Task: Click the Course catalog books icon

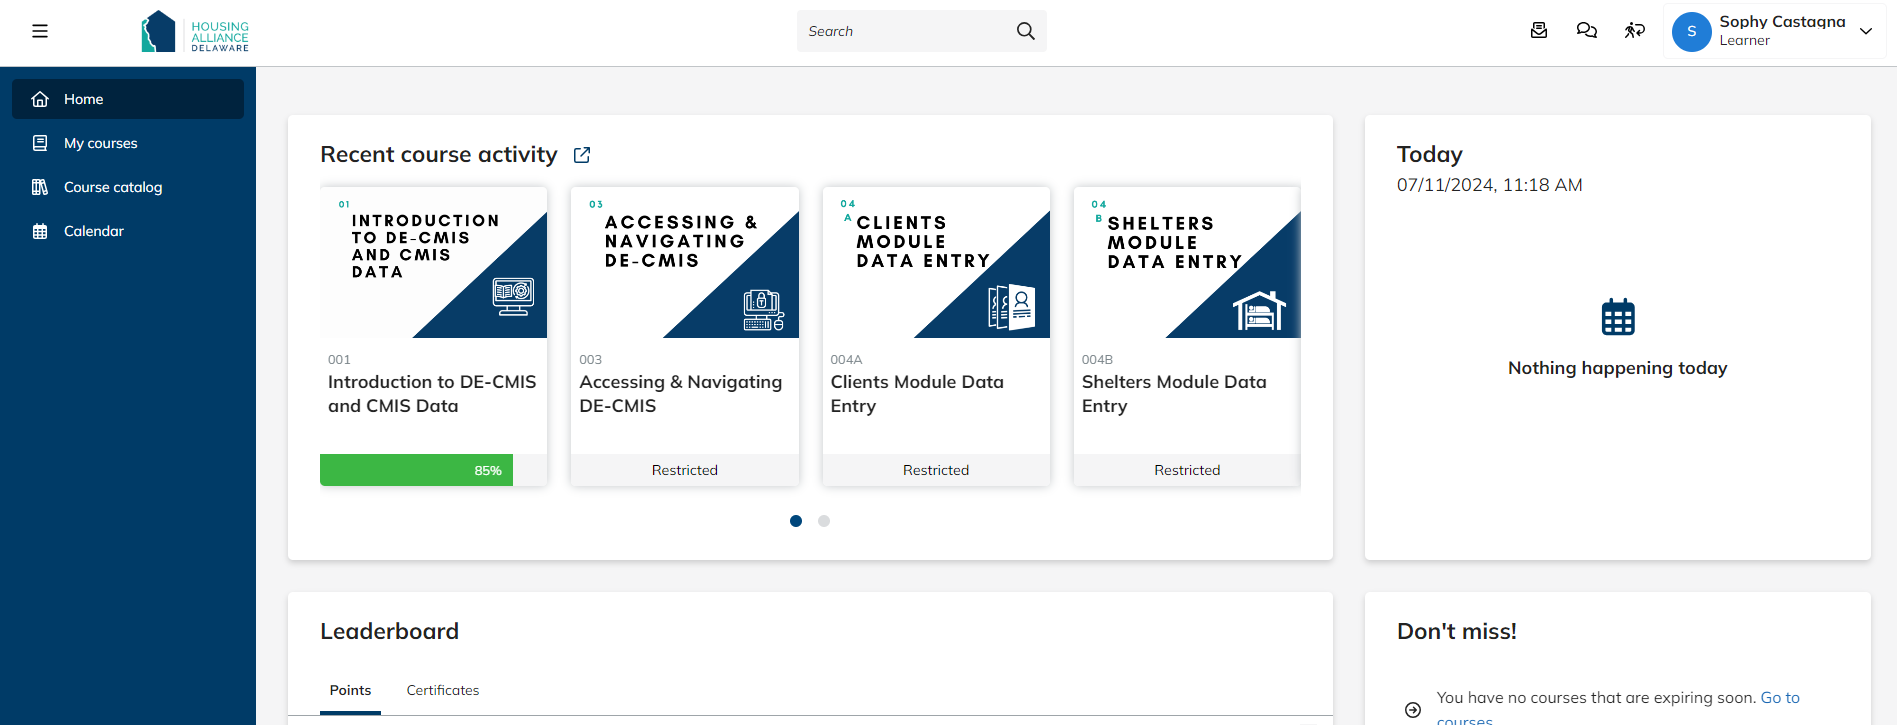Action: [40, 187]
